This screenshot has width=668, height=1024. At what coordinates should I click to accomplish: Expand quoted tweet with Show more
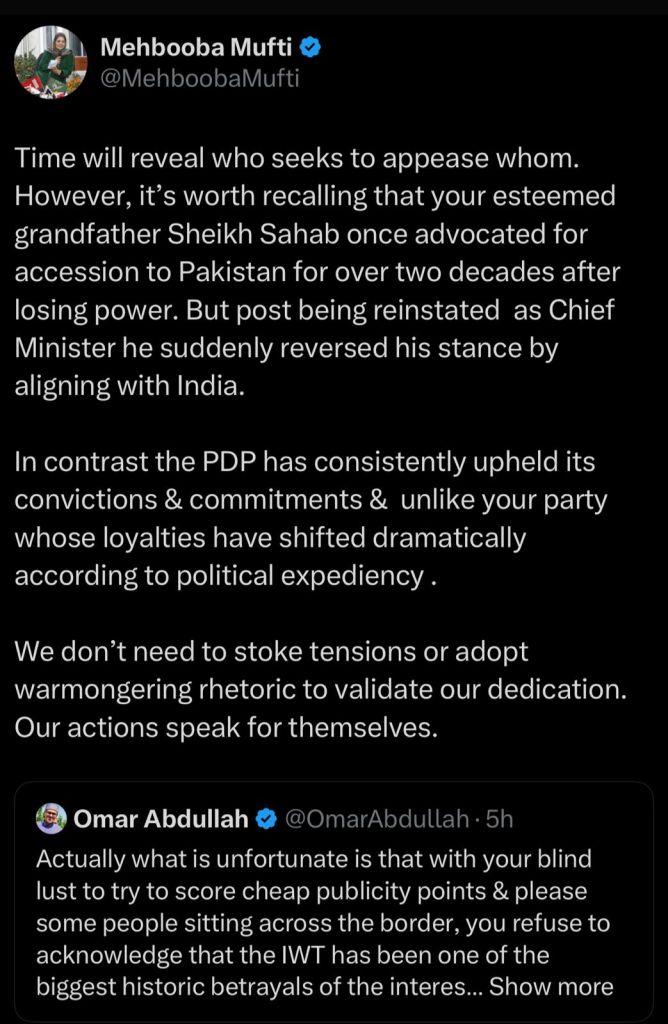(x=550, y=986)
